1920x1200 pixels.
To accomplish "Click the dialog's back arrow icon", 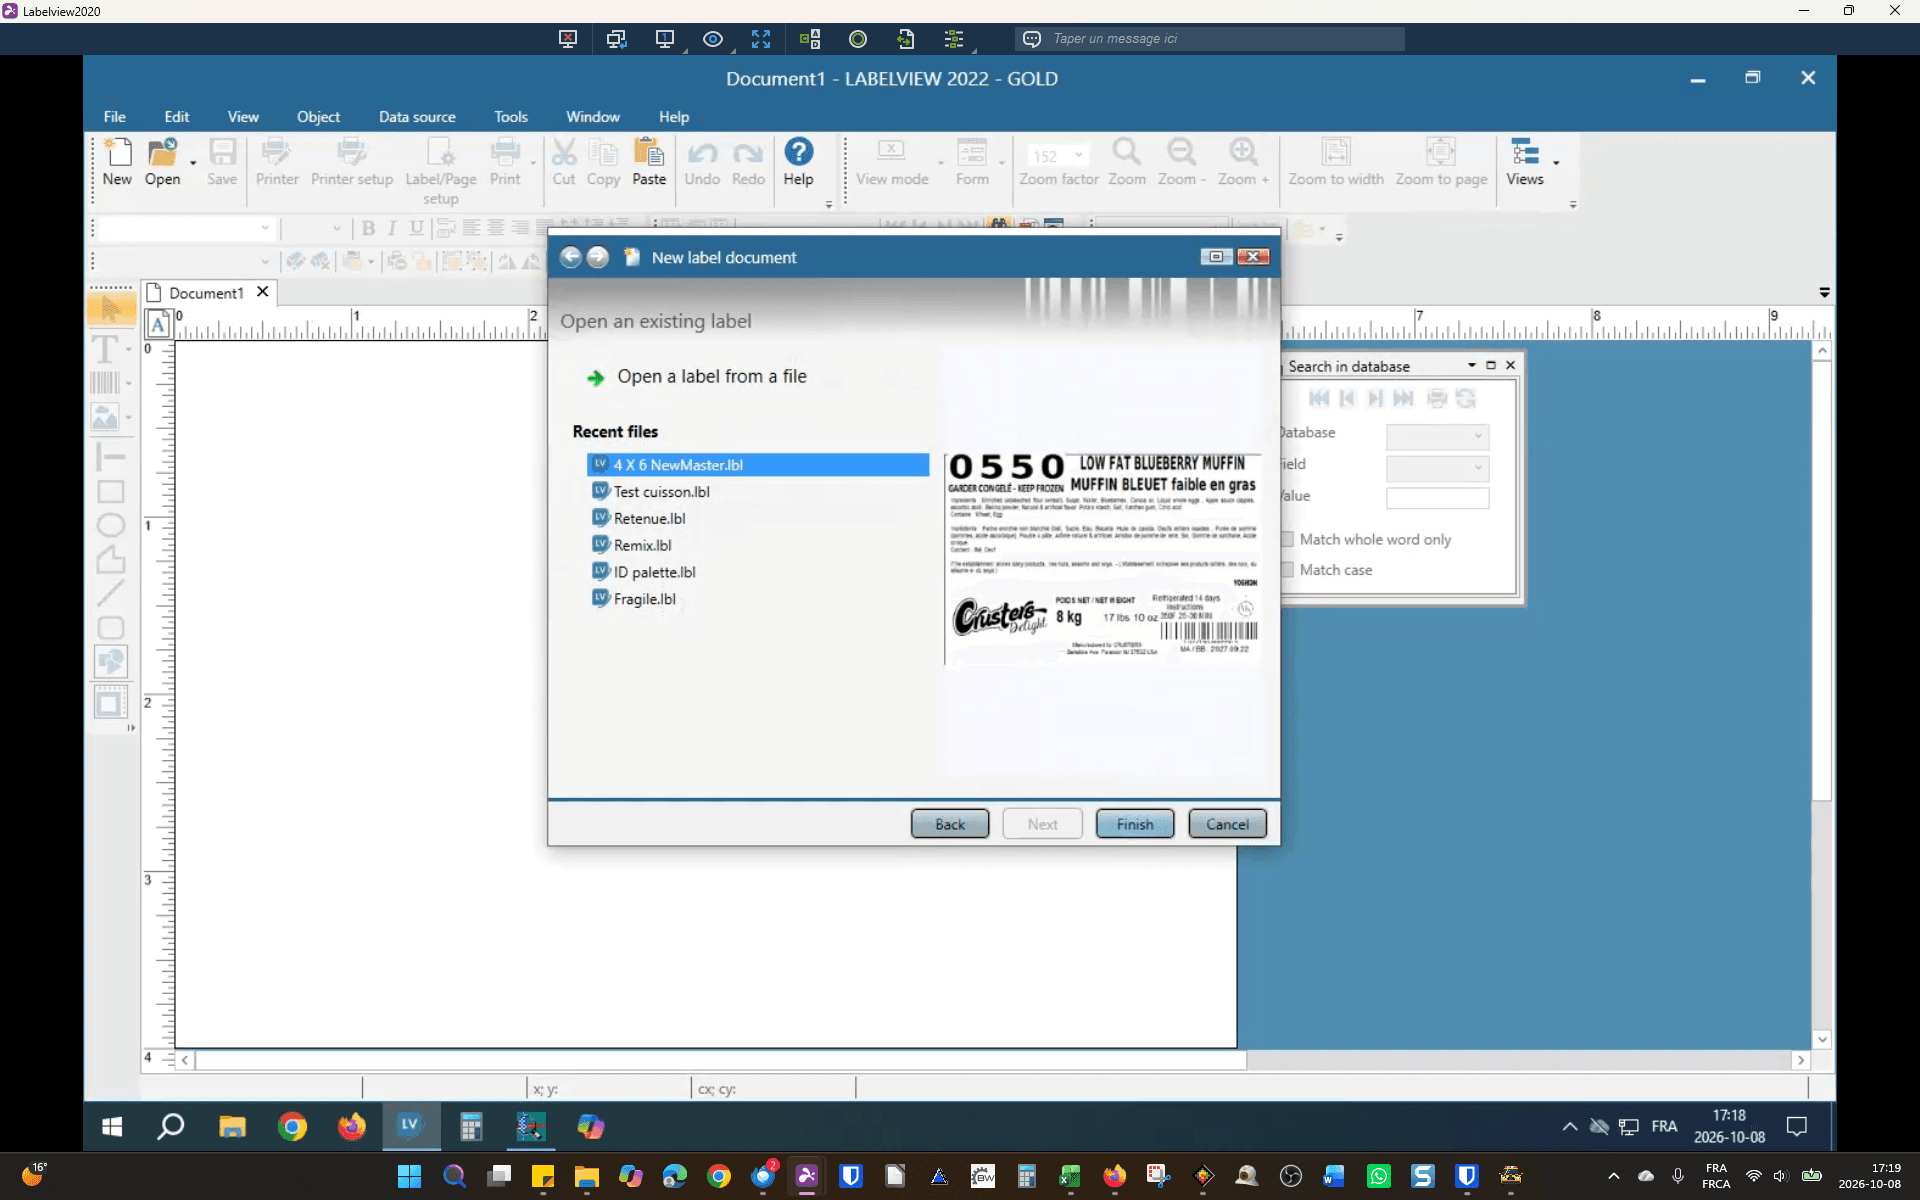I will point(570,257).
